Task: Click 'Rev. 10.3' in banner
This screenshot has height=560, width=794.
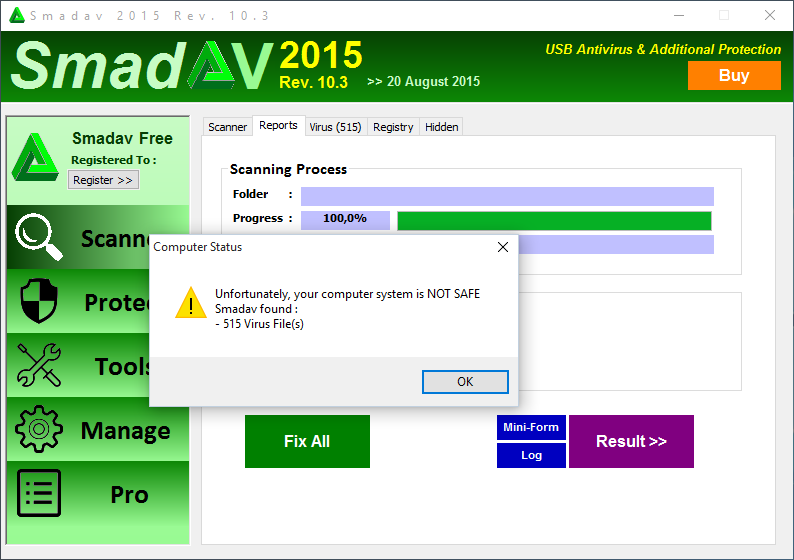Action: tap(313, 82)
